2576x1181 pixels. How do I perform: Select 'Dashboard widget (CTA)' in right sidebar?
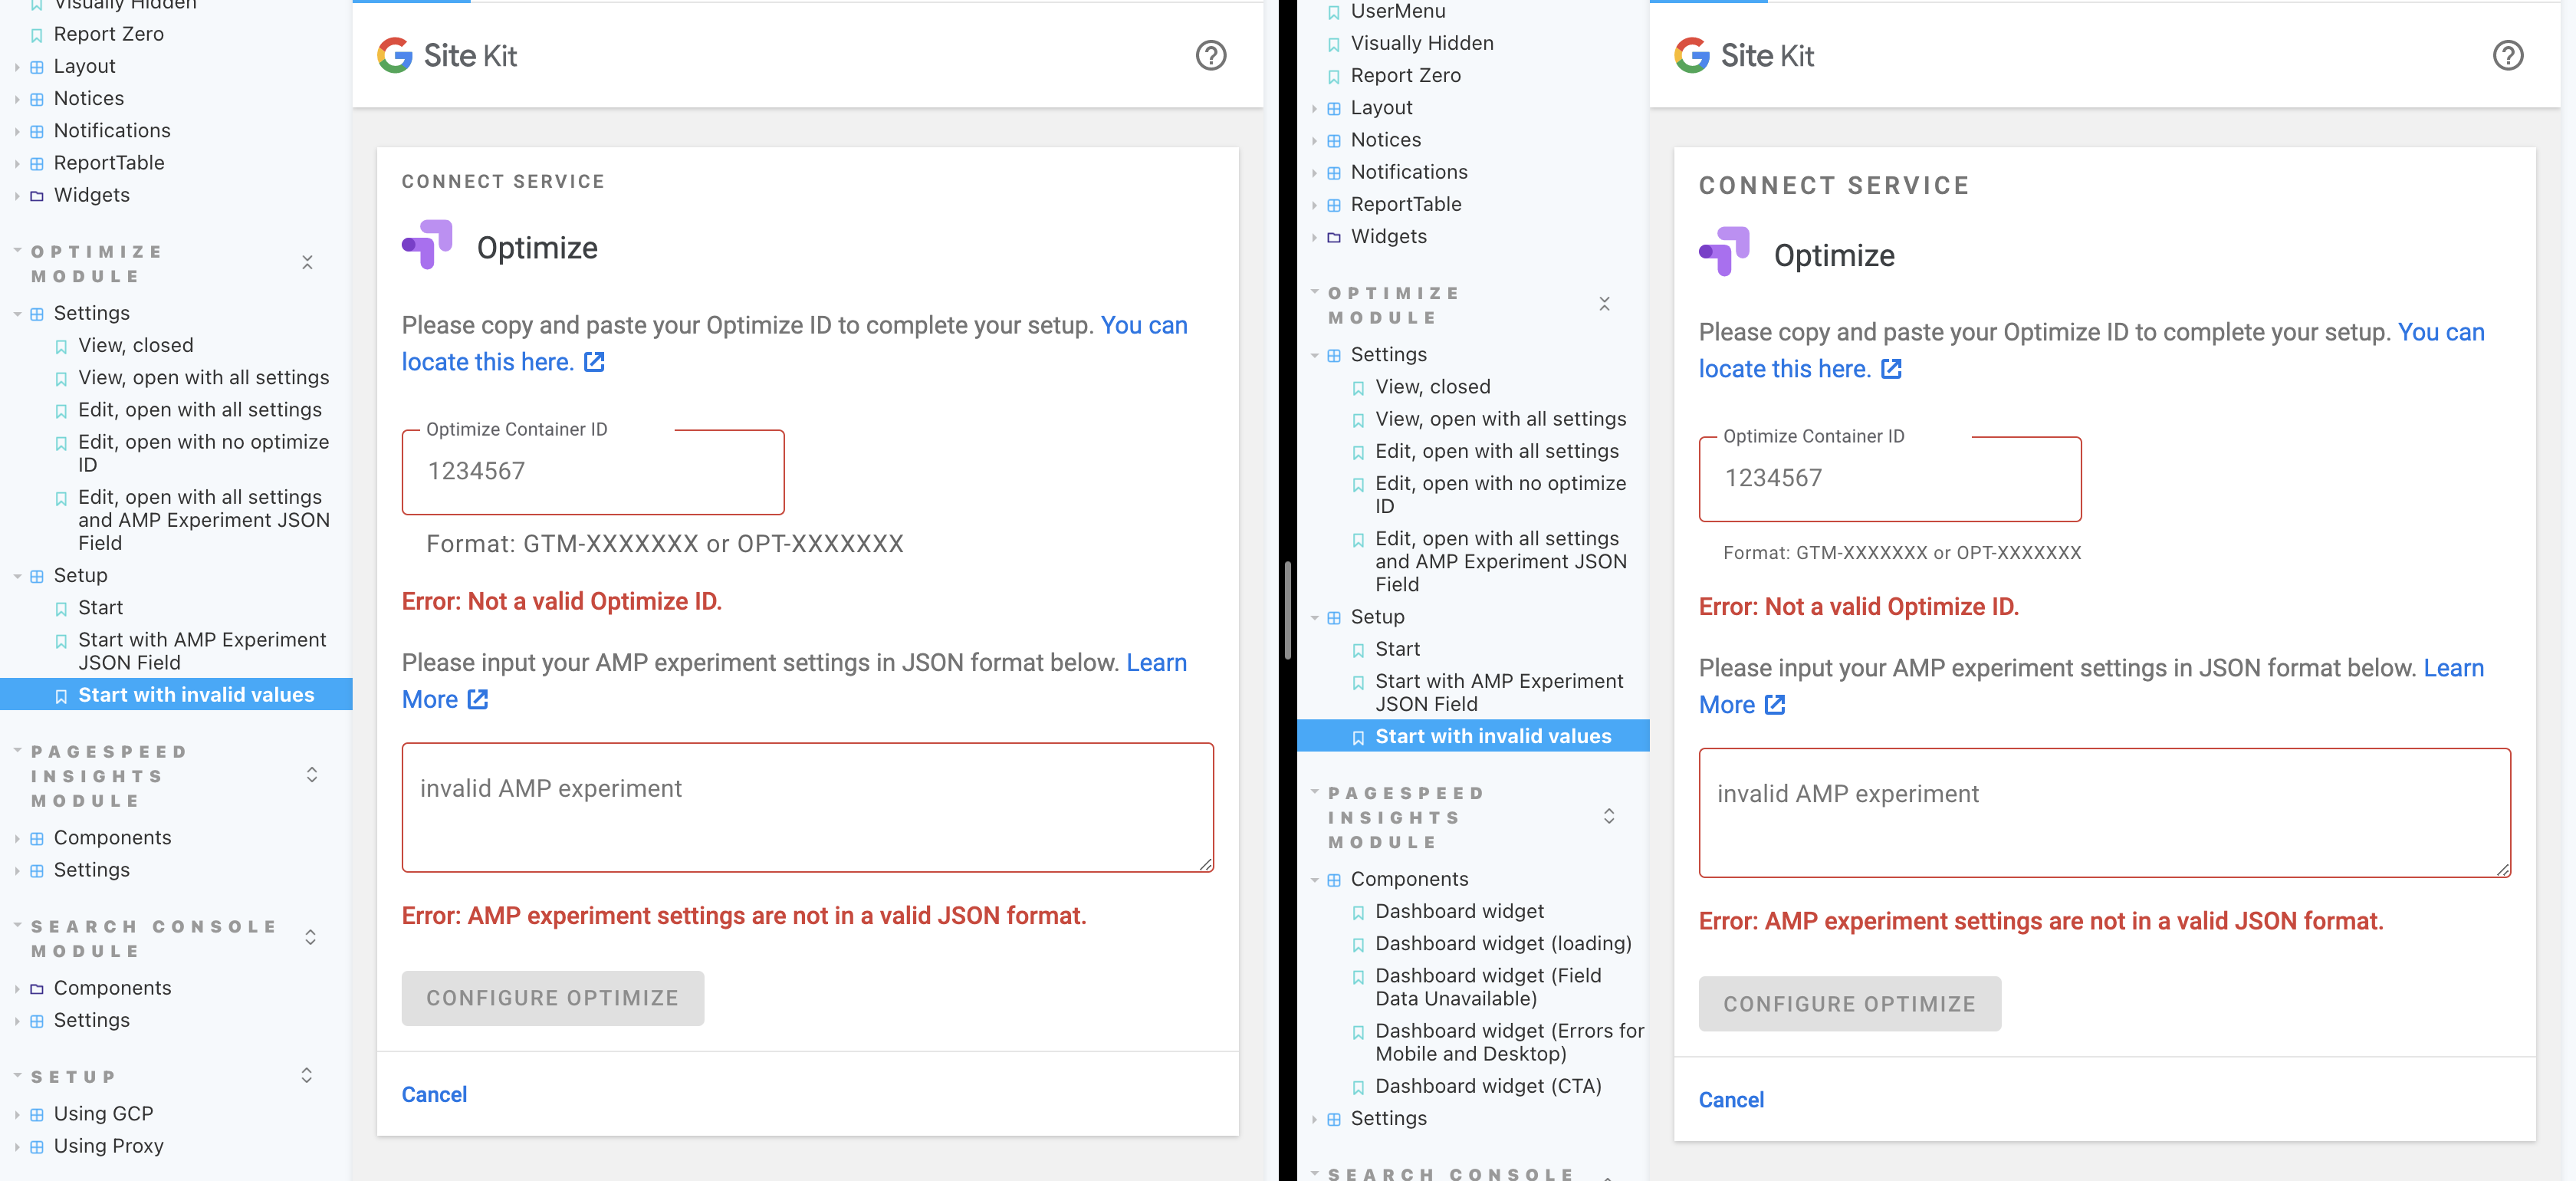1488,1086
